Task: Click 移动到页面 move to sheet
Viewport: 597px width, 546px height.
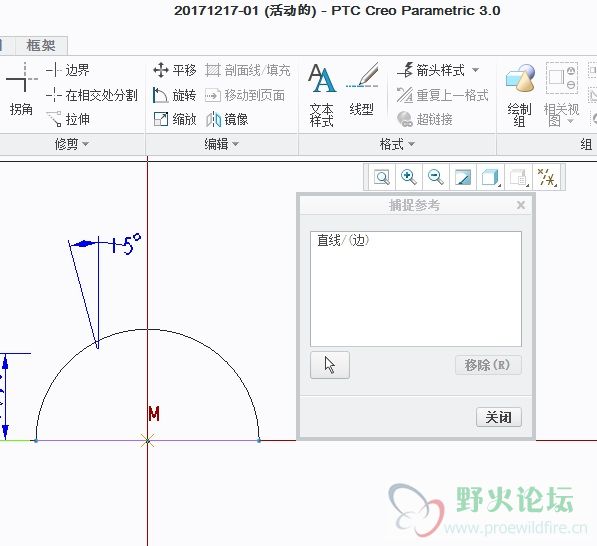Action: point(245,95)
